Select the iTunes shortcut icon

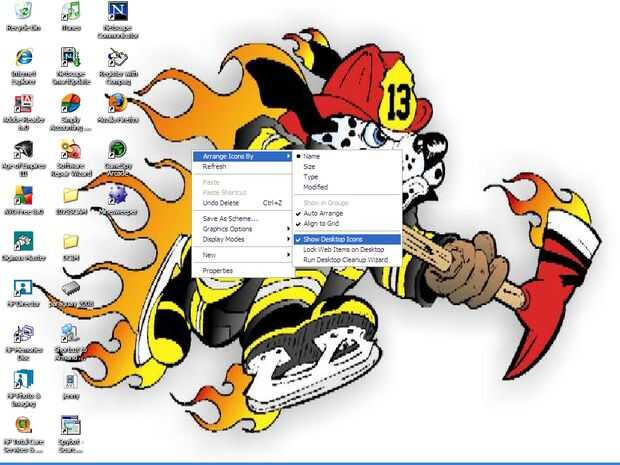click(x=71, y=11)
